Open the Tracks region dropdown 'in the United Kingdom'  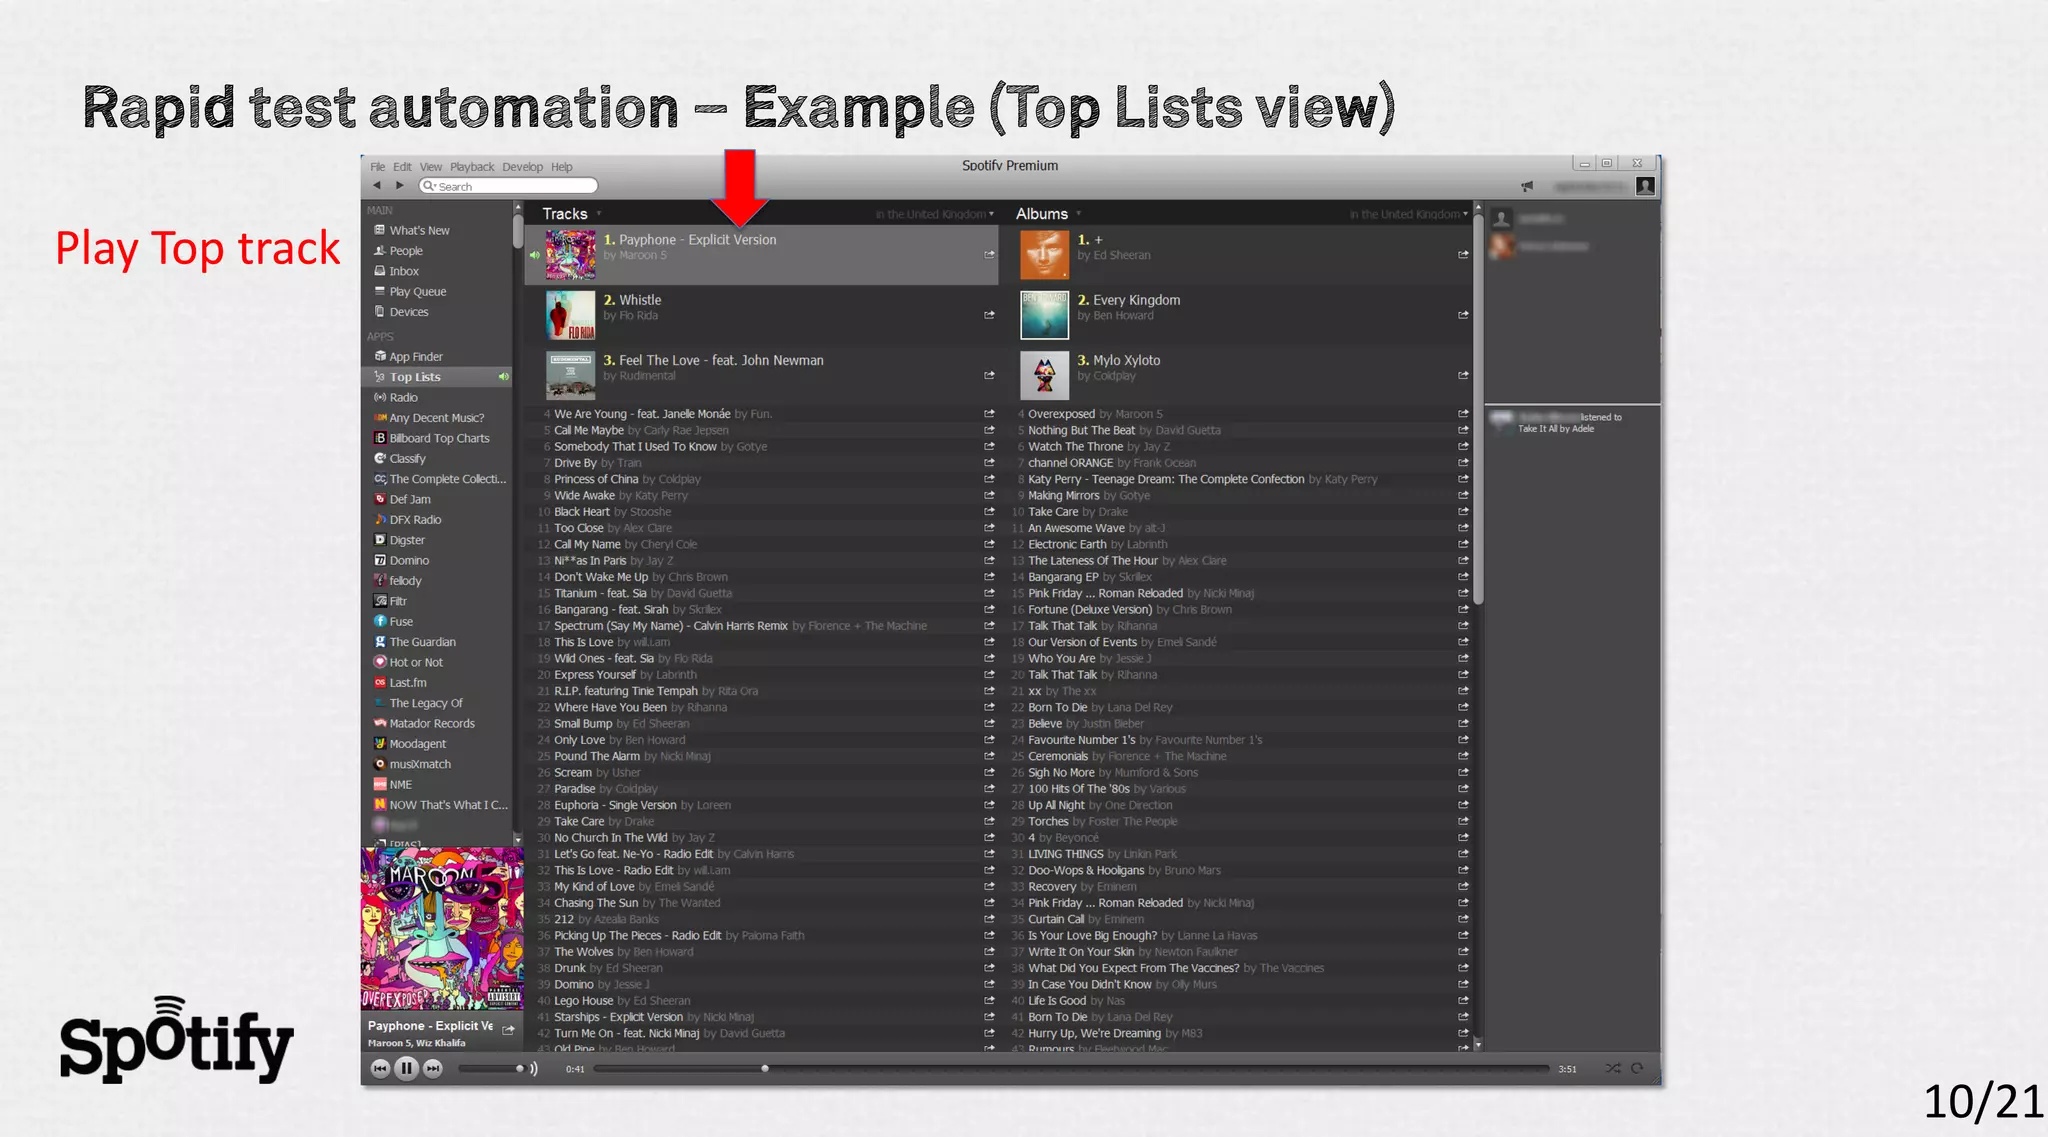pyautogui.click(x=934, y=214)
